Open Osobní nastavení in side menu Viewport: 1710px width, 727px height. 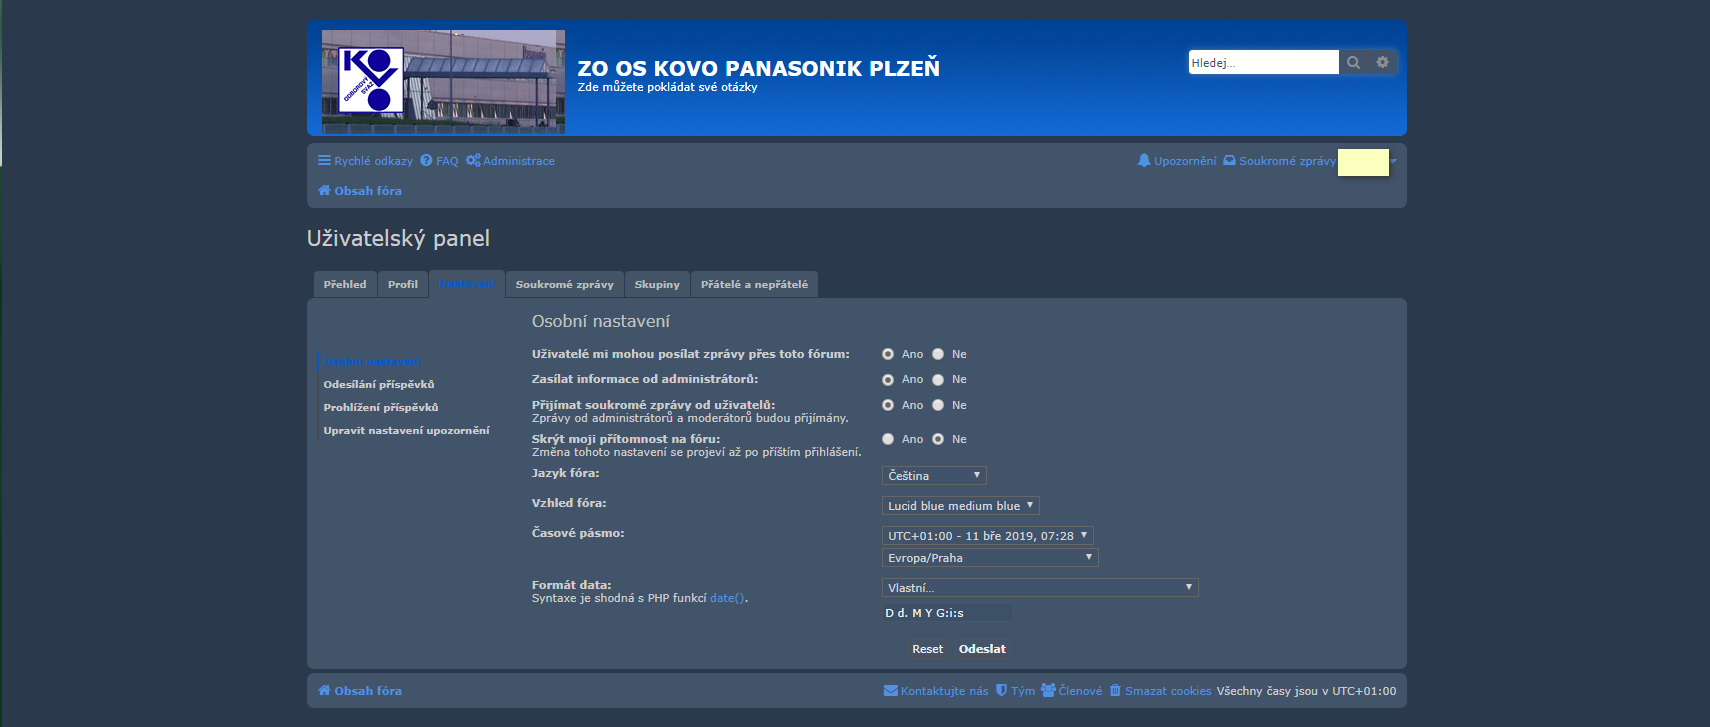(372, 362)
